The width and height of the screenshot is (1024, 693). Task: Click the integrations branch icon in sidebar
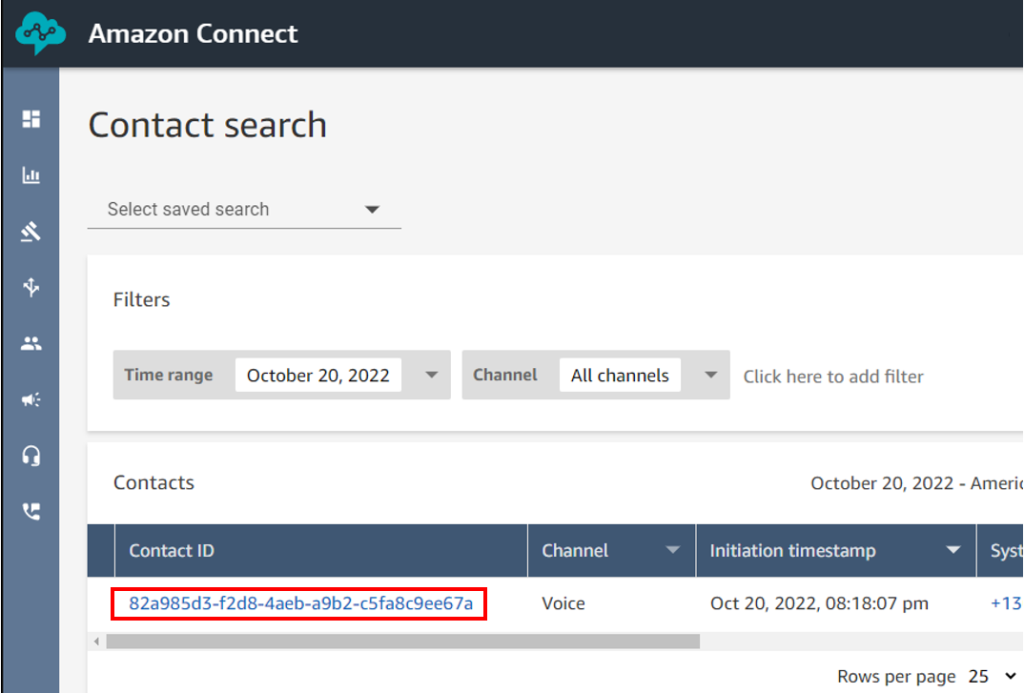coord(31,287)
